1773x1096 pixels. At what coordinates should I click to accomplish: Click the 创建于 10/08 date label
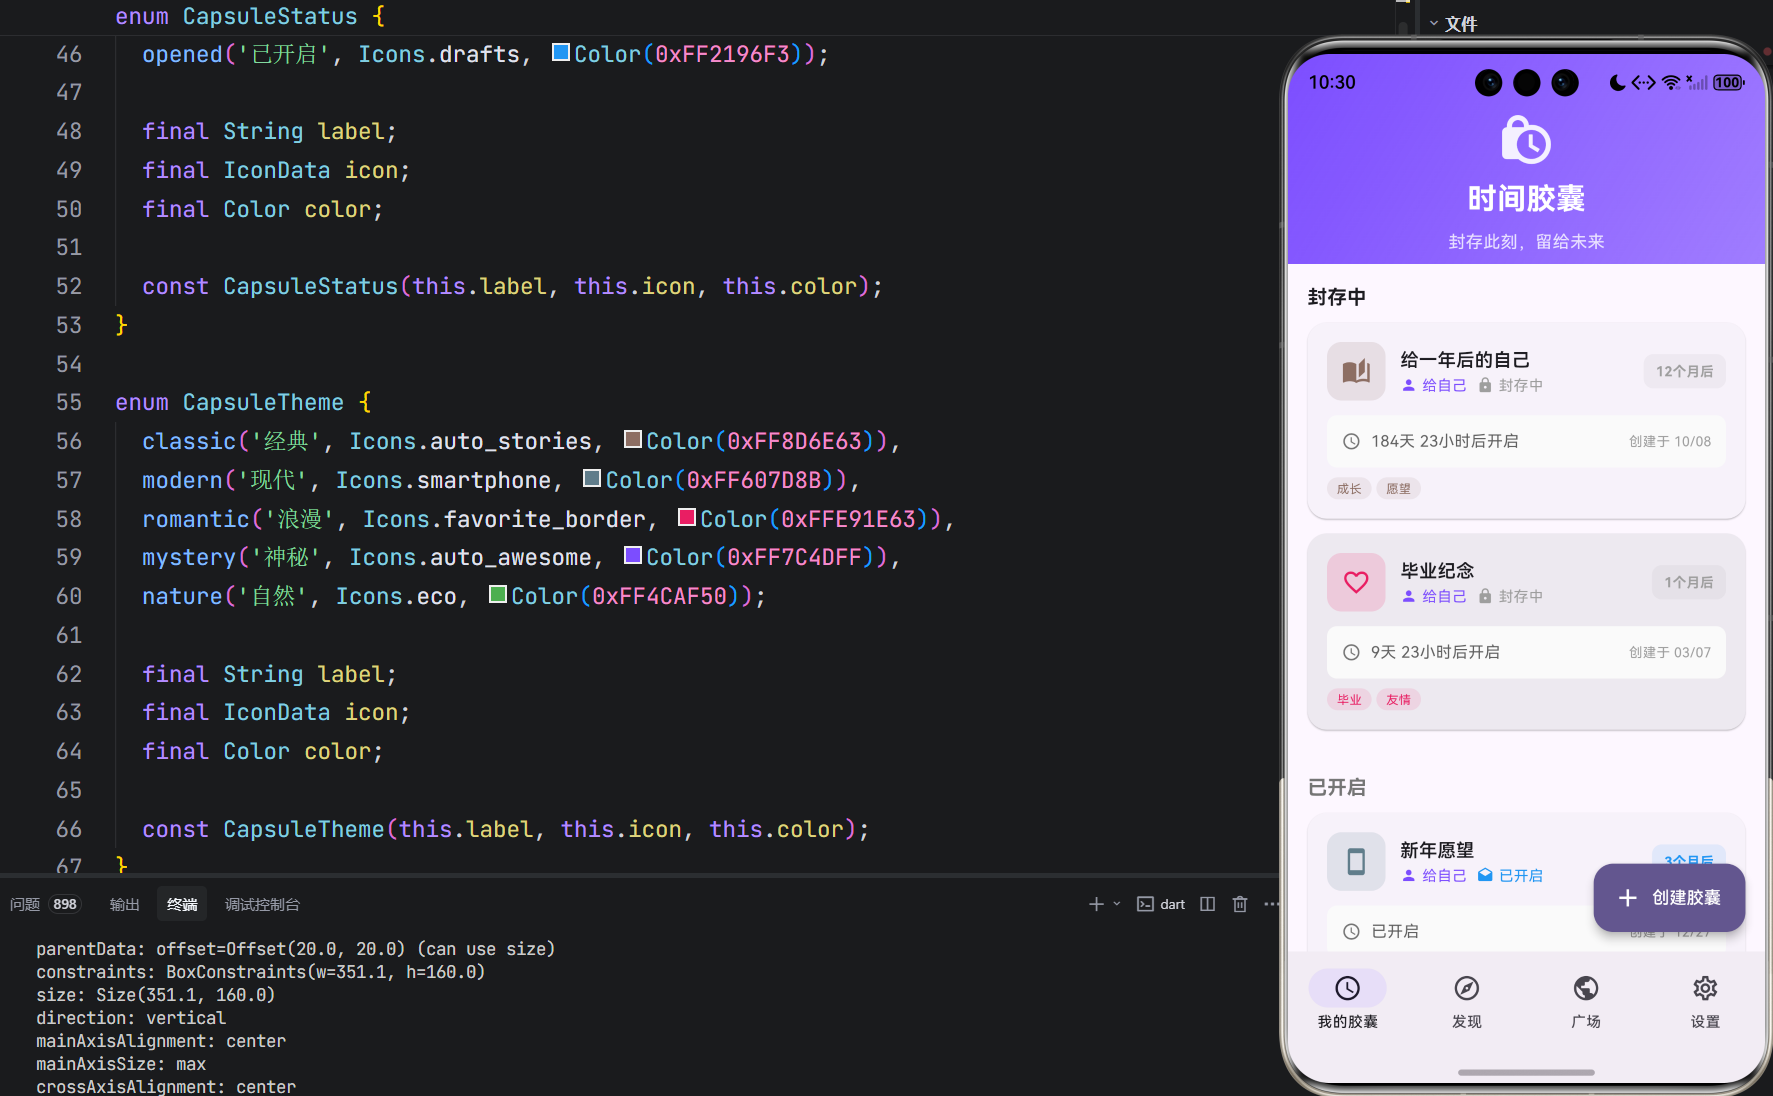1669,441
